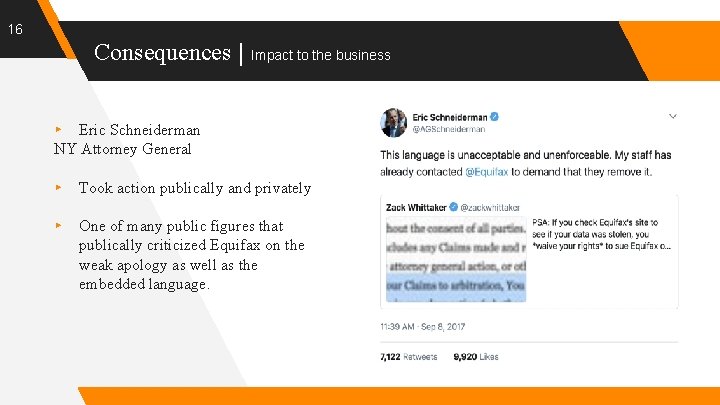Click Eric Schneiderman's profile avatar
Screen dimensions: 720x405
(393, 122)
